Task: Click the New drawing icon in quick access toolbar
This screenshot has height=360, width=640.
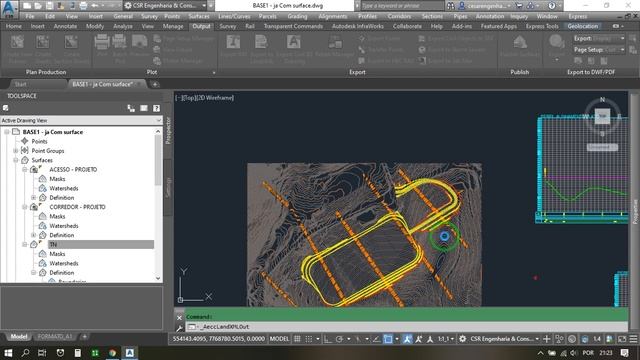Action: point(27,6)
